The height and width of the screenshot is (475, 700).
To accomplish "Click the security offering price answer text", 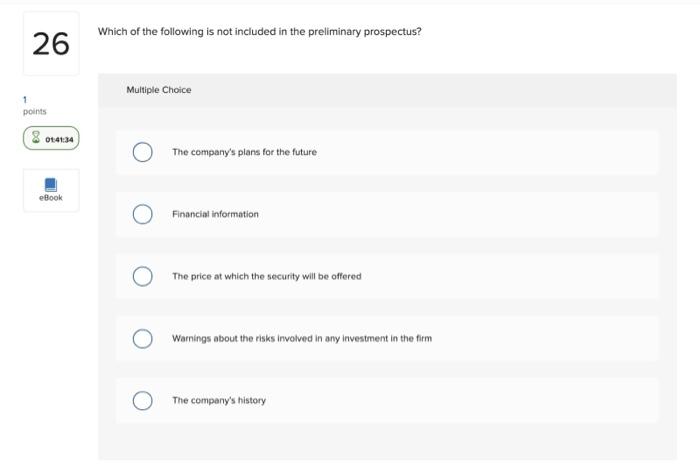I will pyautogui.click(x=266, y=276).
